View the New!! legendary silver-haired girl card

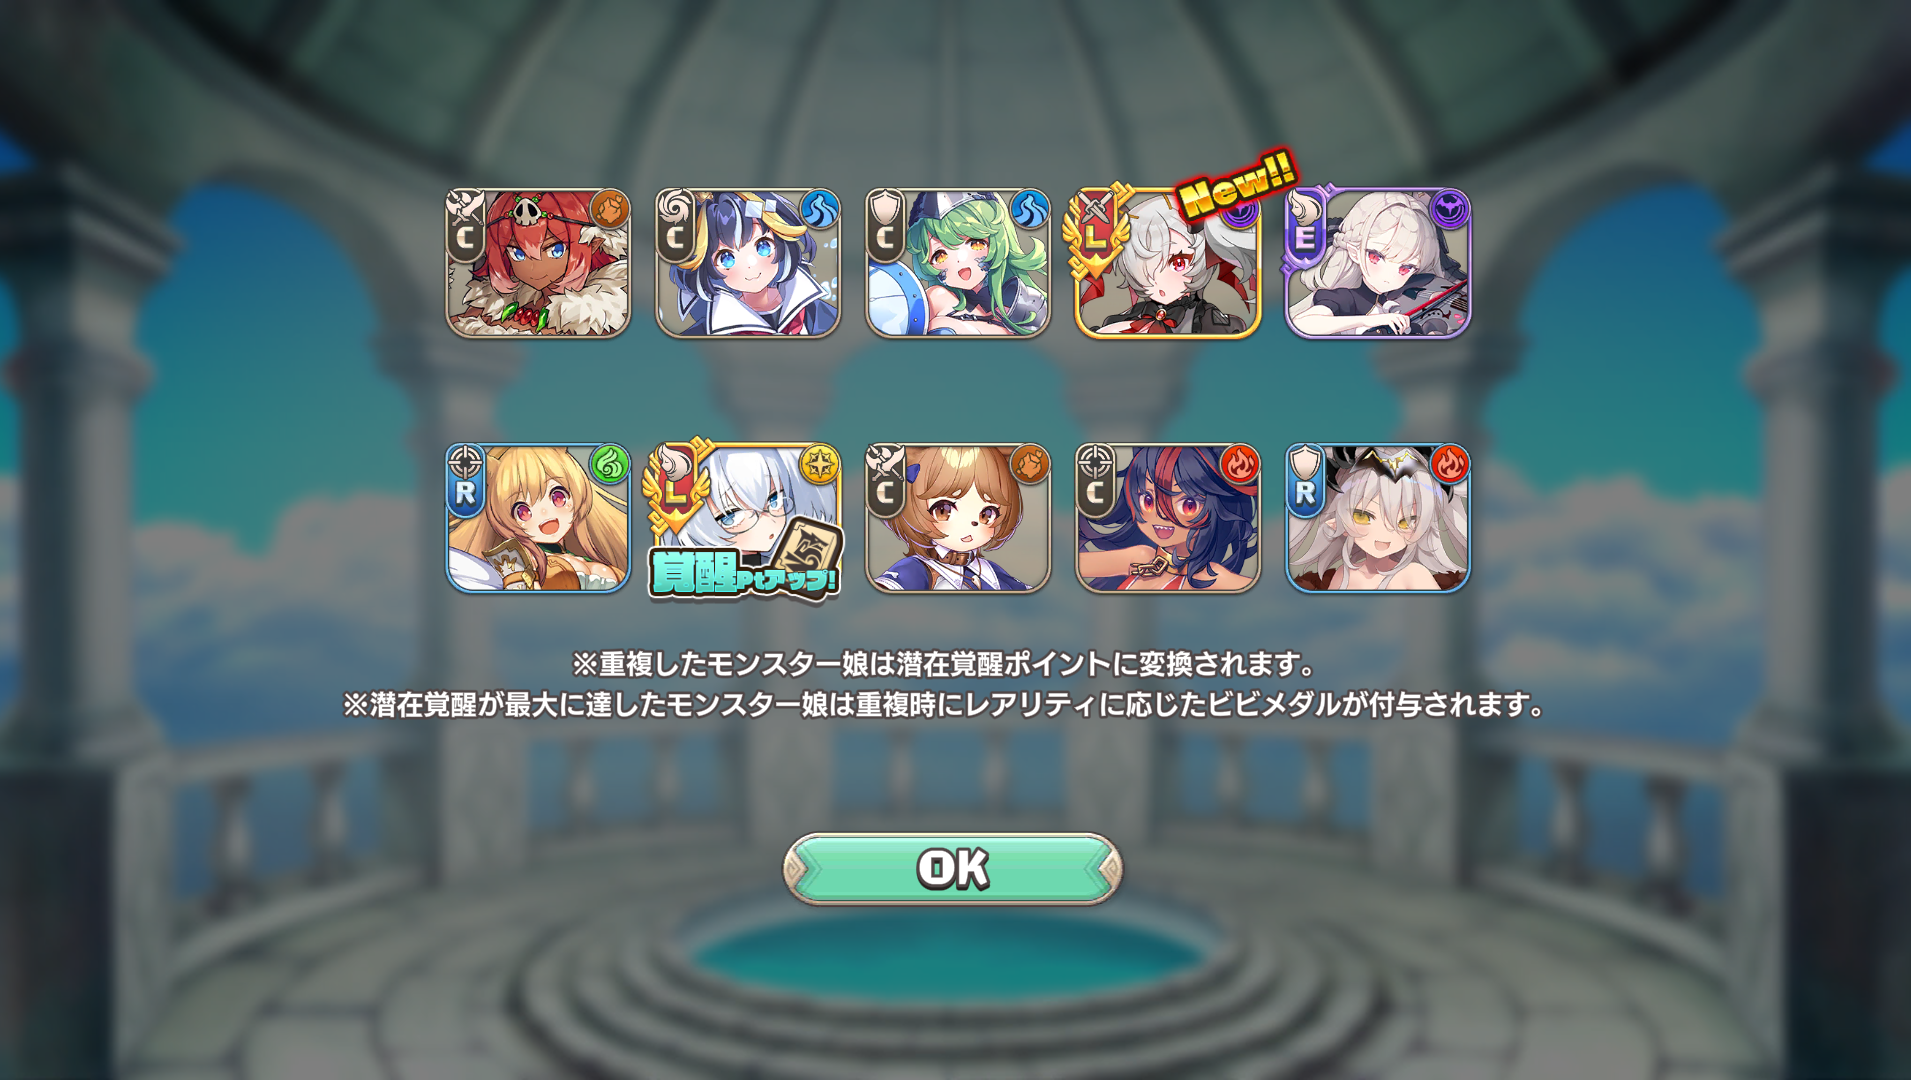pos(1167,263)
